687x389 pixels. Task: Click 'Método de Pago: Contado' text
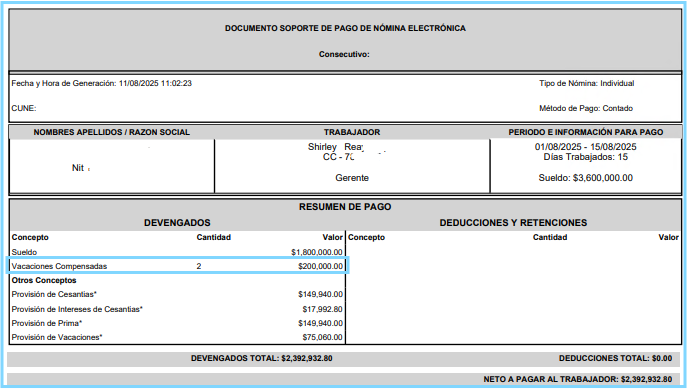click(x=586, y=108)
